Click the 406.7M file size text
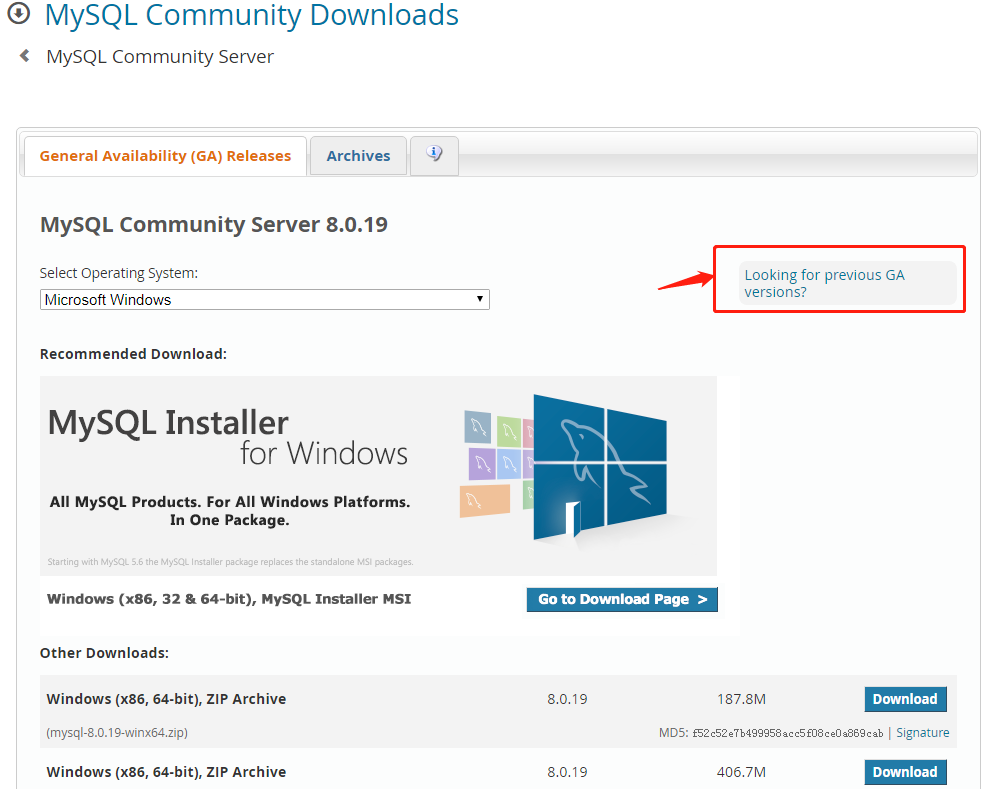 pyautogui.click(x=741, y=772)
